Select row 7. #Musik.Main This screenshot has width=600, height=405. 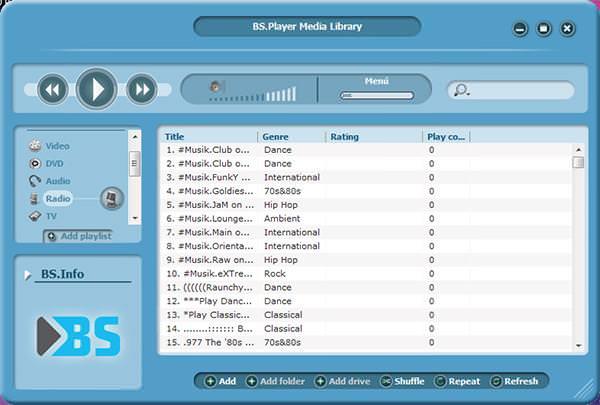[365, 232]
